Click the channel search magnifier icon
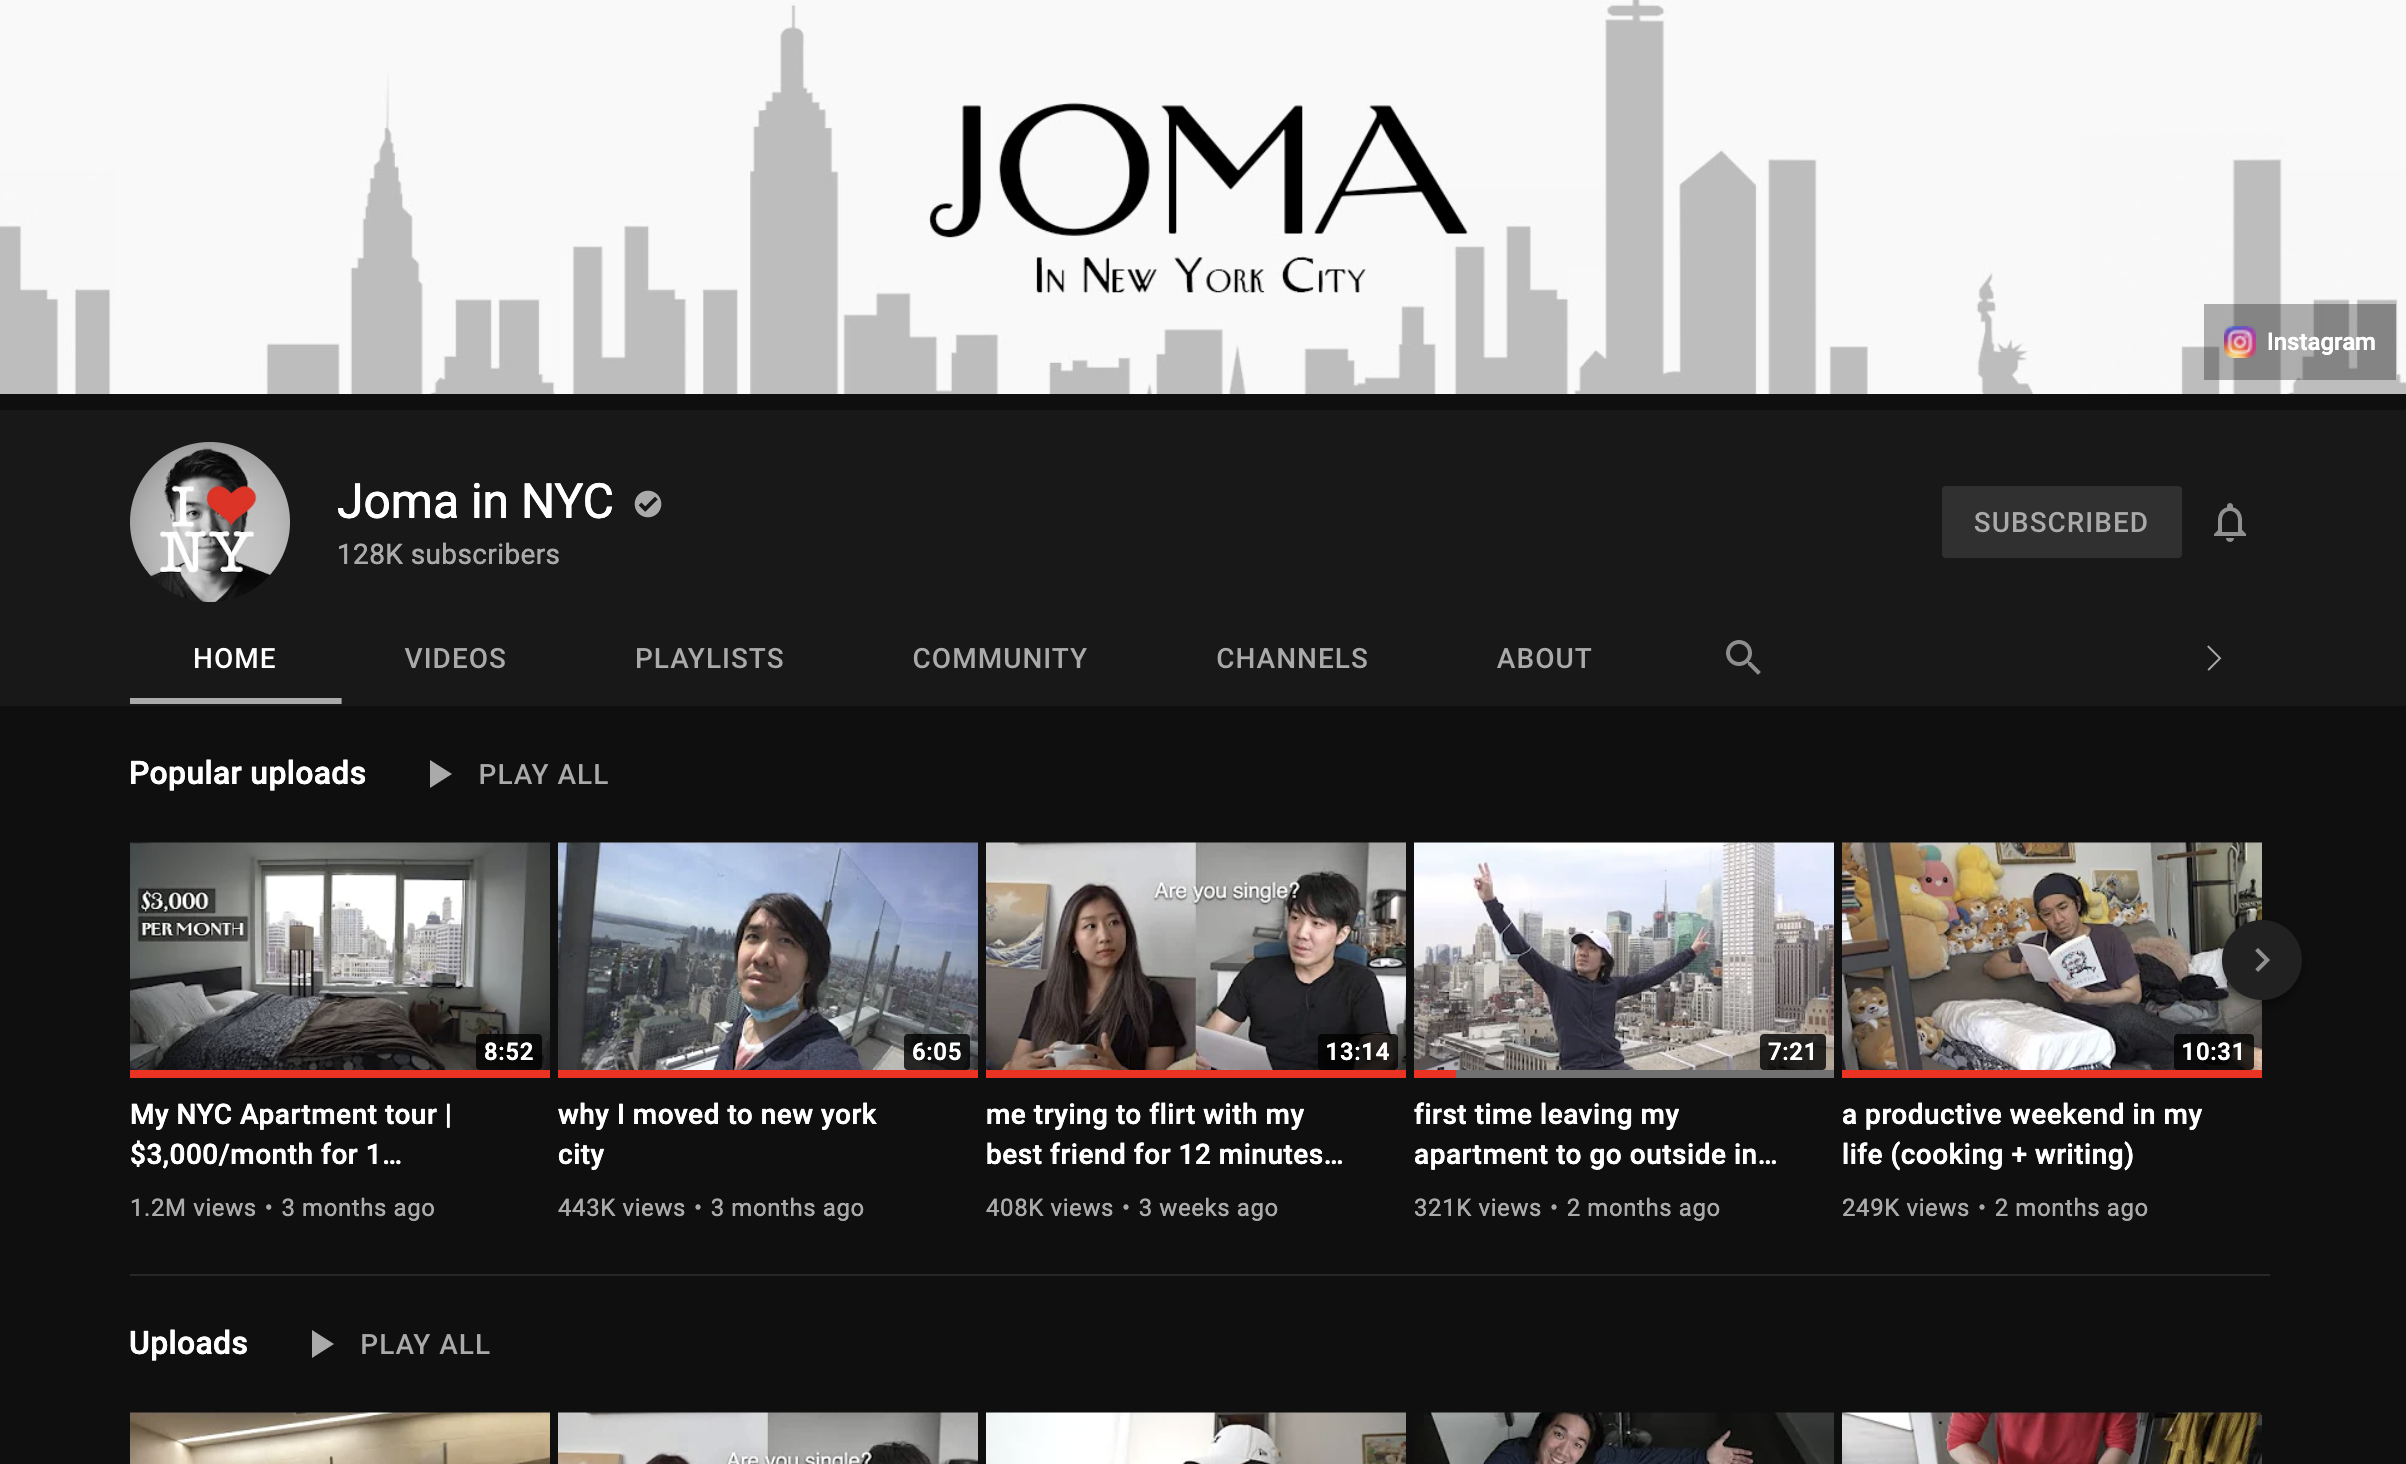Screen dimensions: 2406x1464 (1742, 657)
